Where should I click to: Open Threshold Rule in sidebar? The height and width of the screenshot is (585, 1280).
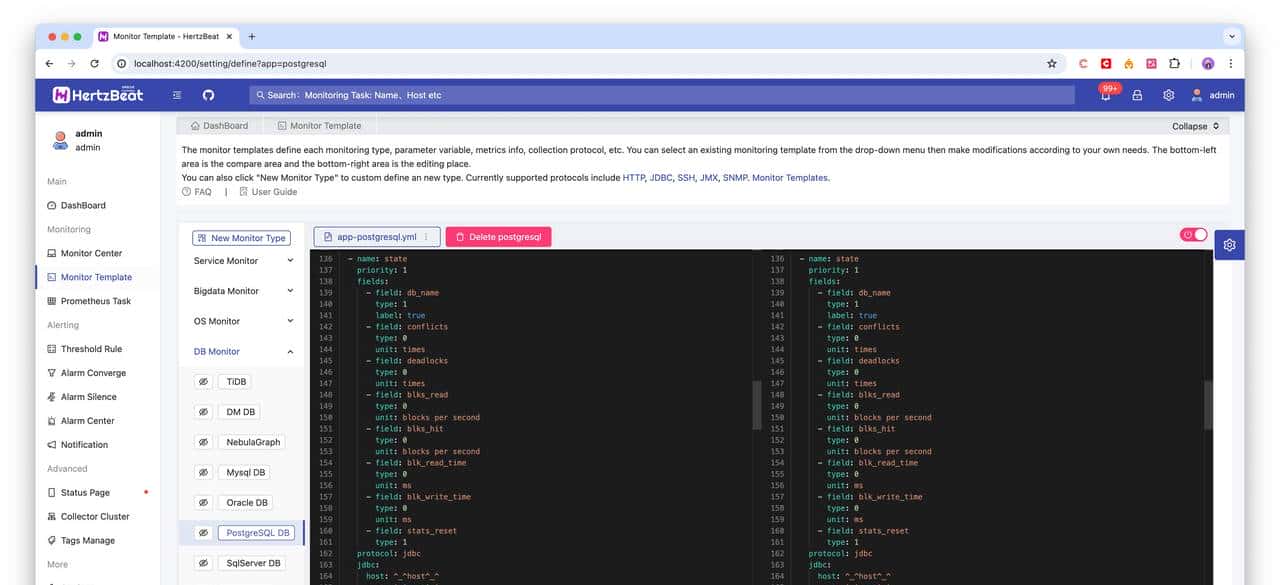click(91, 349)
